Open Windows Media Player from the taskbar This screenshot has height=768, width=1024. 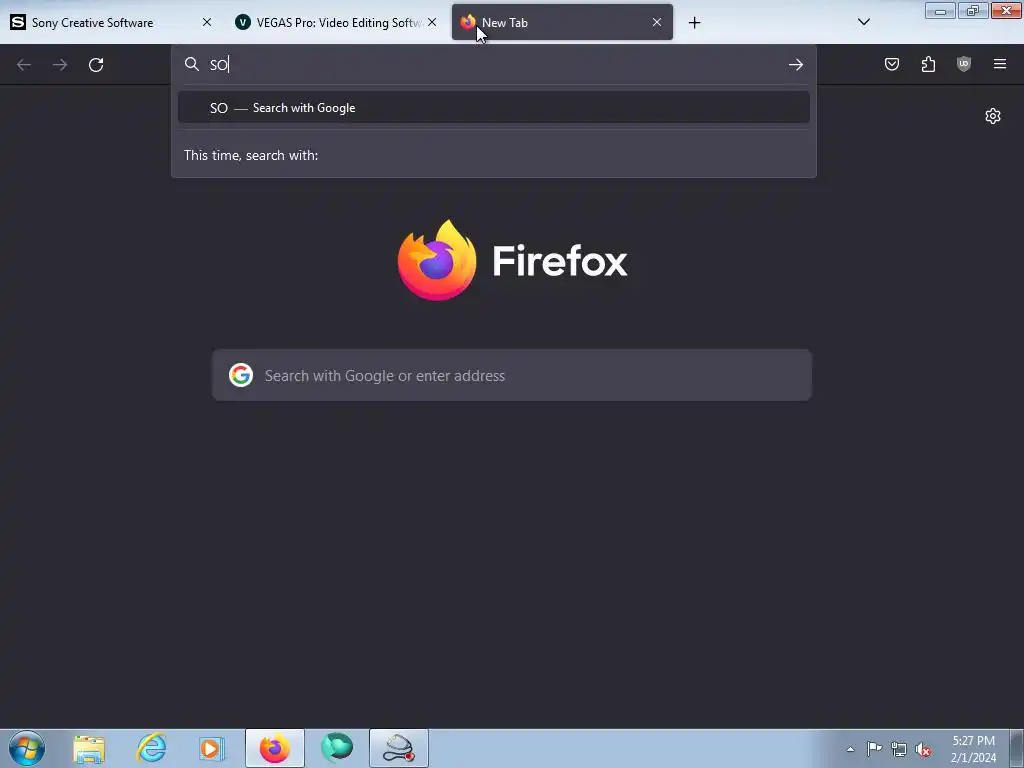tap(212, 748)
